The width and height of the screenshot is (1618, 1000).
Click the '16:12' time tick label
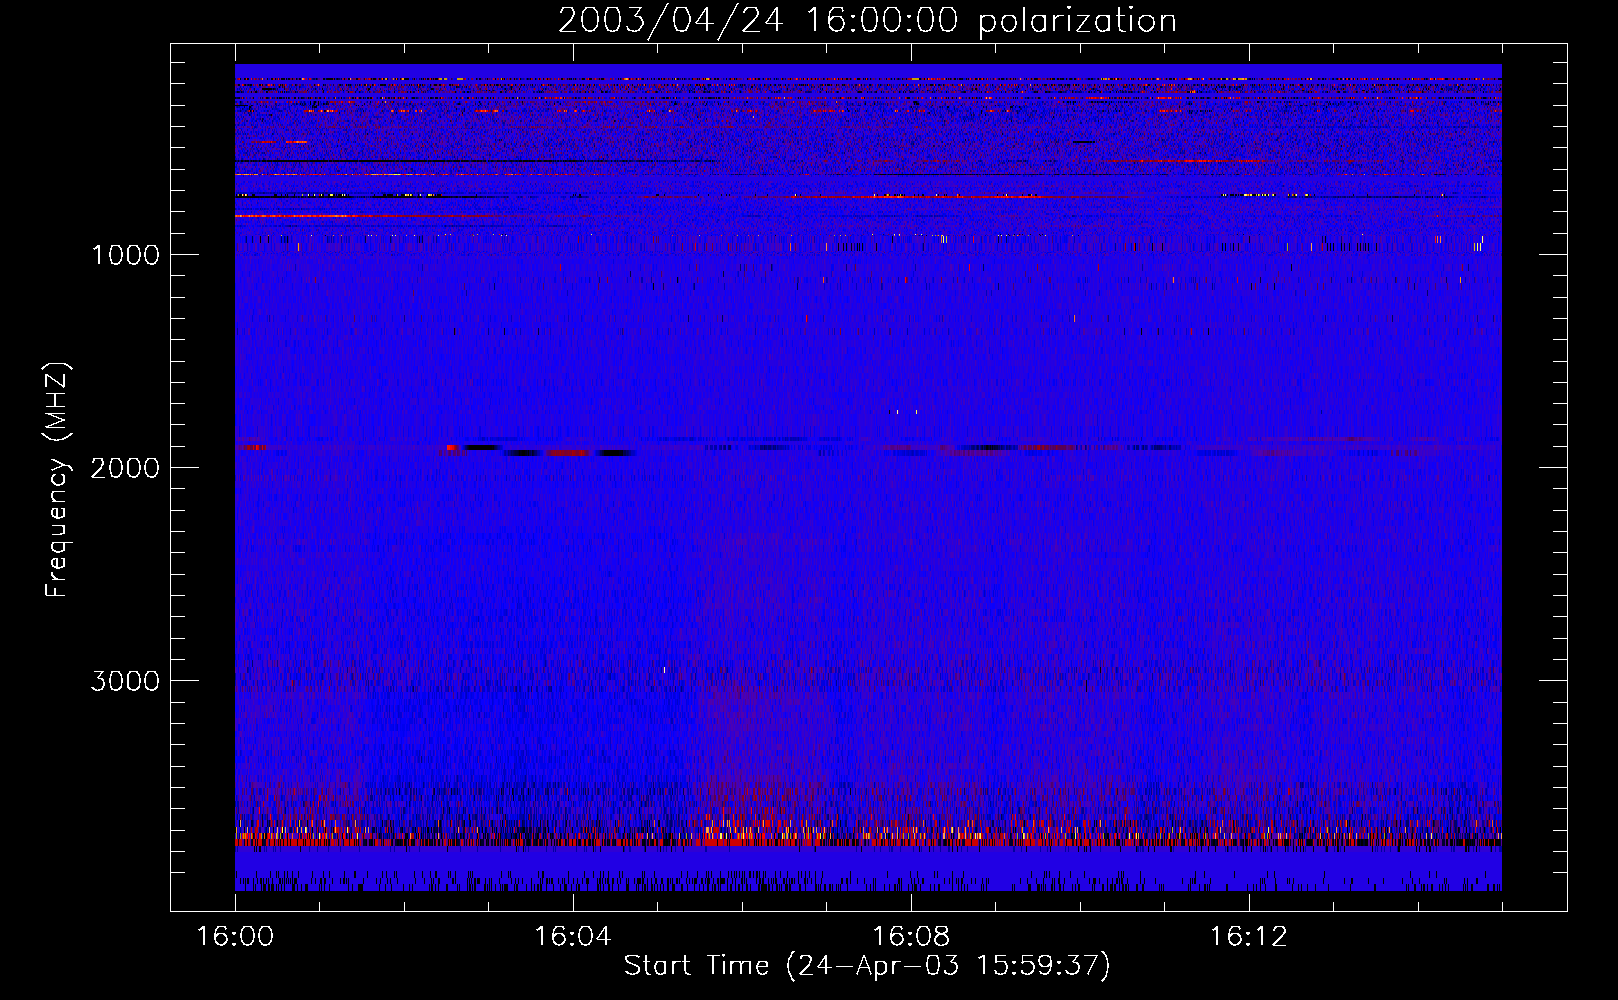[x=1248, y=937]
